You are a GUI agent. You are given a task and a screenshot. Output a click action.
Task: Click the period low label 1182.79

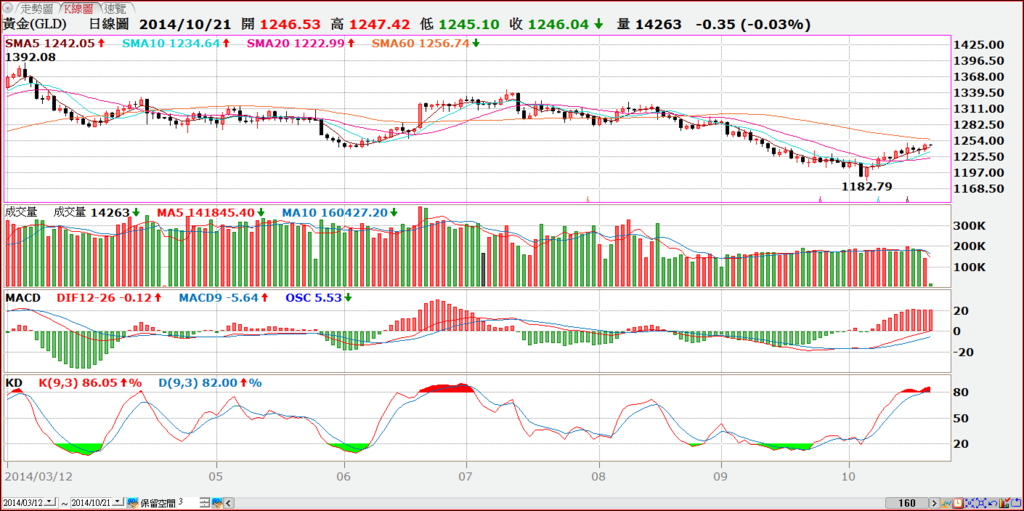point(867,186)
